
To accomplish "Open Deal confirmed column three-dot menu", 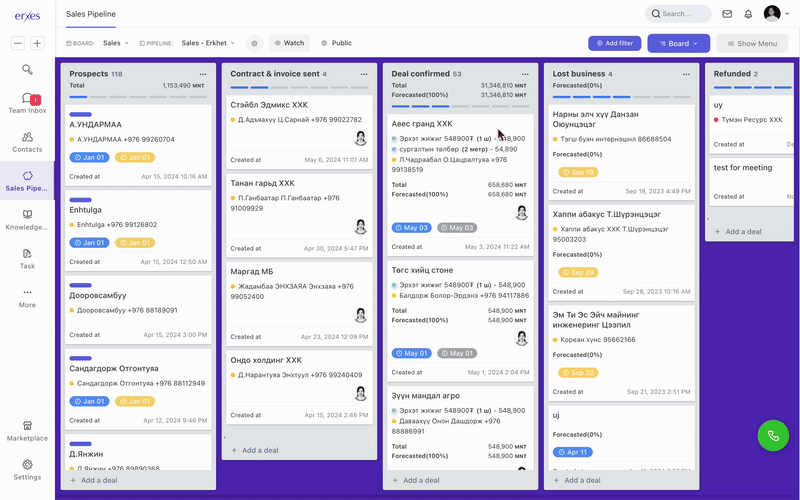I will pyautogui.click(x=525, y=74).
